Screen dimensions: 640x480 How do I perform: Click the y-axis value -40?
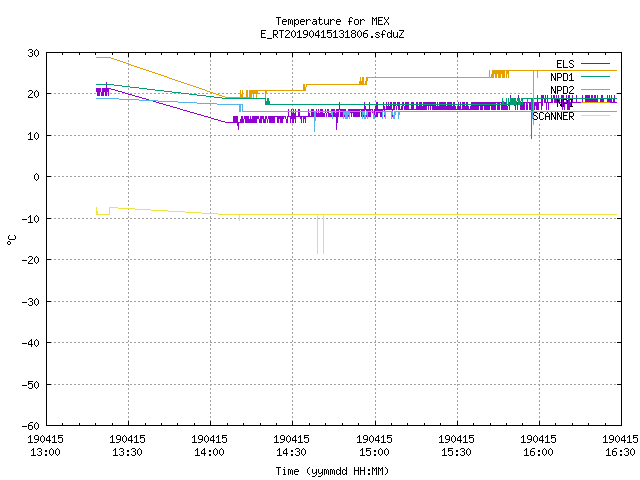click(31, 343)
